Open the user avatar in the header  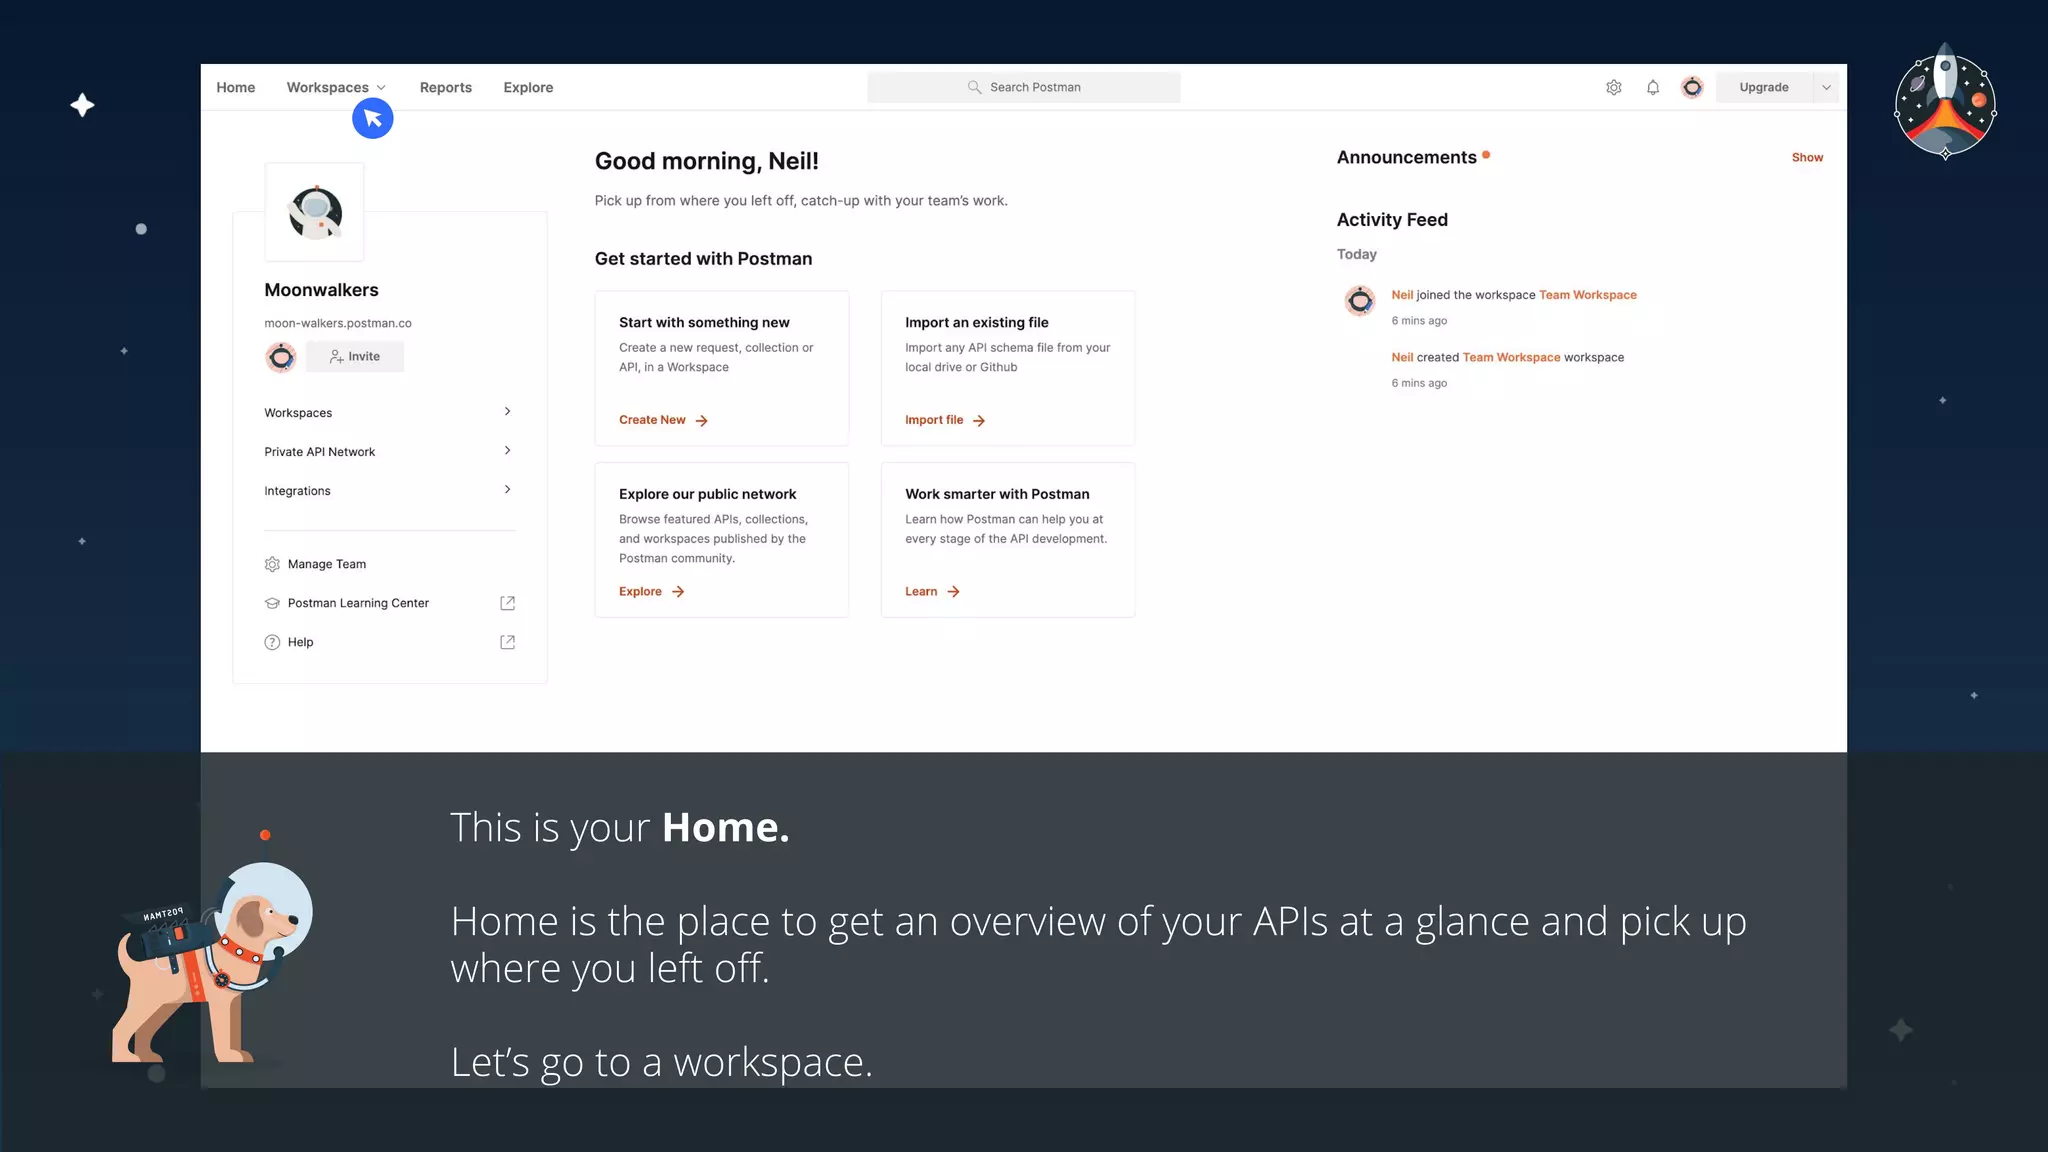pyautogui.click(x=1692, y=88)
